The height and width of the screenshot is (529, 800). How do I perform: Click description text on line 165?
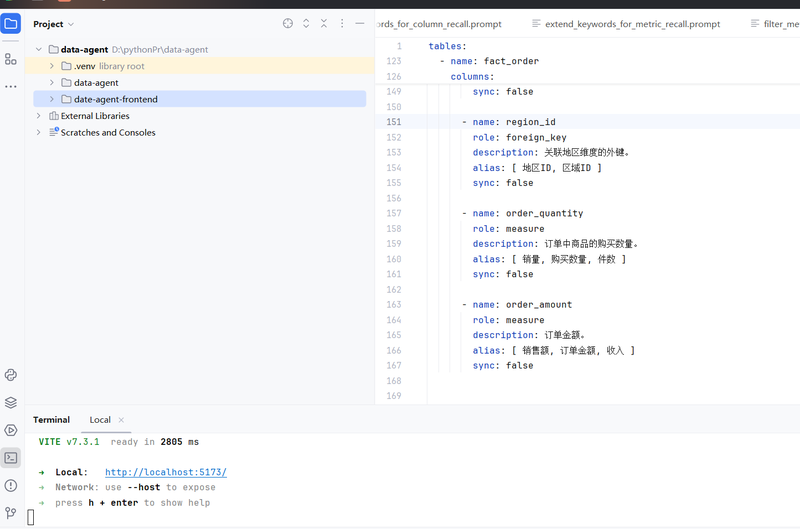click(x=529, y=335)
